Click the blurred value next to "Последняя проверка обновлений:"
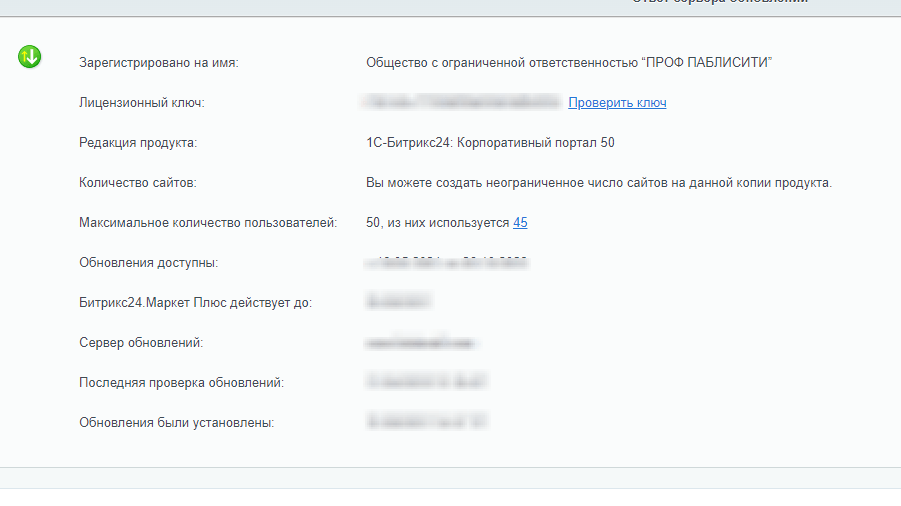 pos(426,381)
